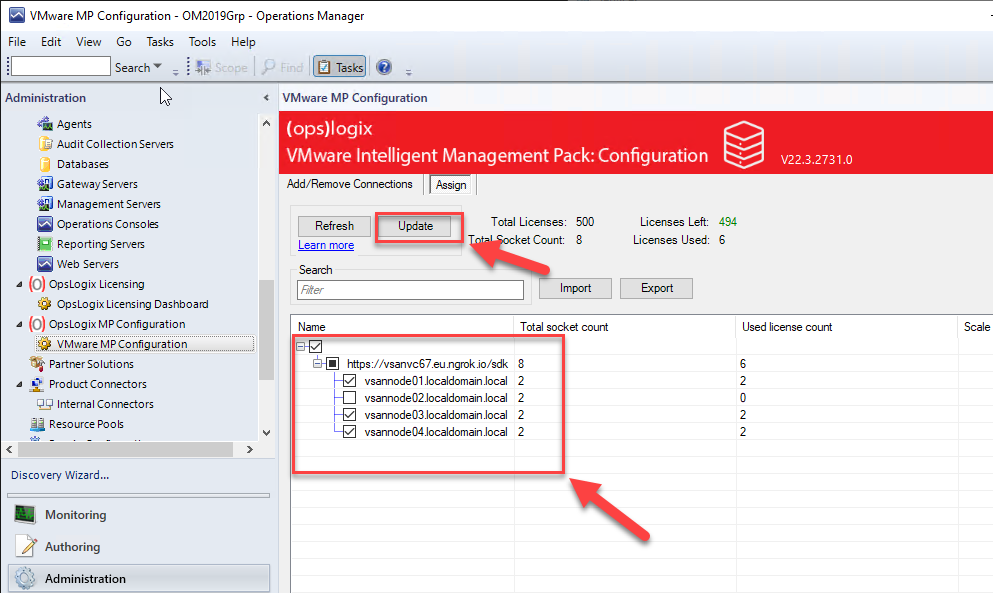Click the Filter search field
This screenshot has height=593, width=993.
[410, 290]
